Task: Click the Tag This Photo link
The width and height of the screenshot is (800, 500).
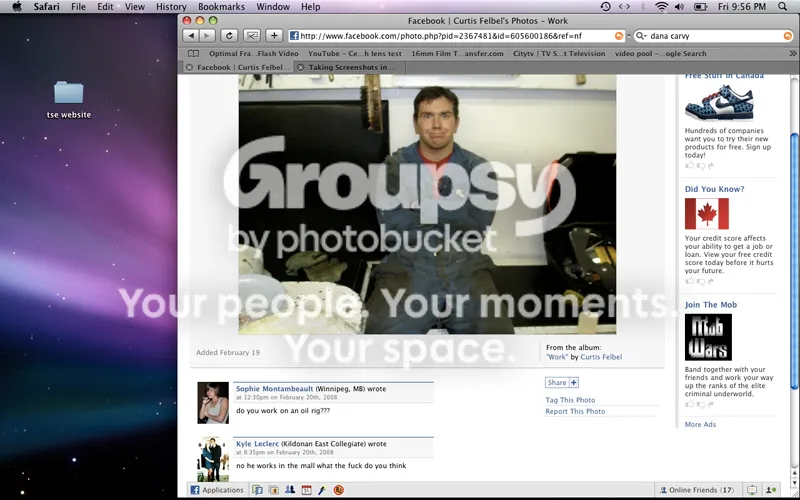Action: [x=570, y=400]
